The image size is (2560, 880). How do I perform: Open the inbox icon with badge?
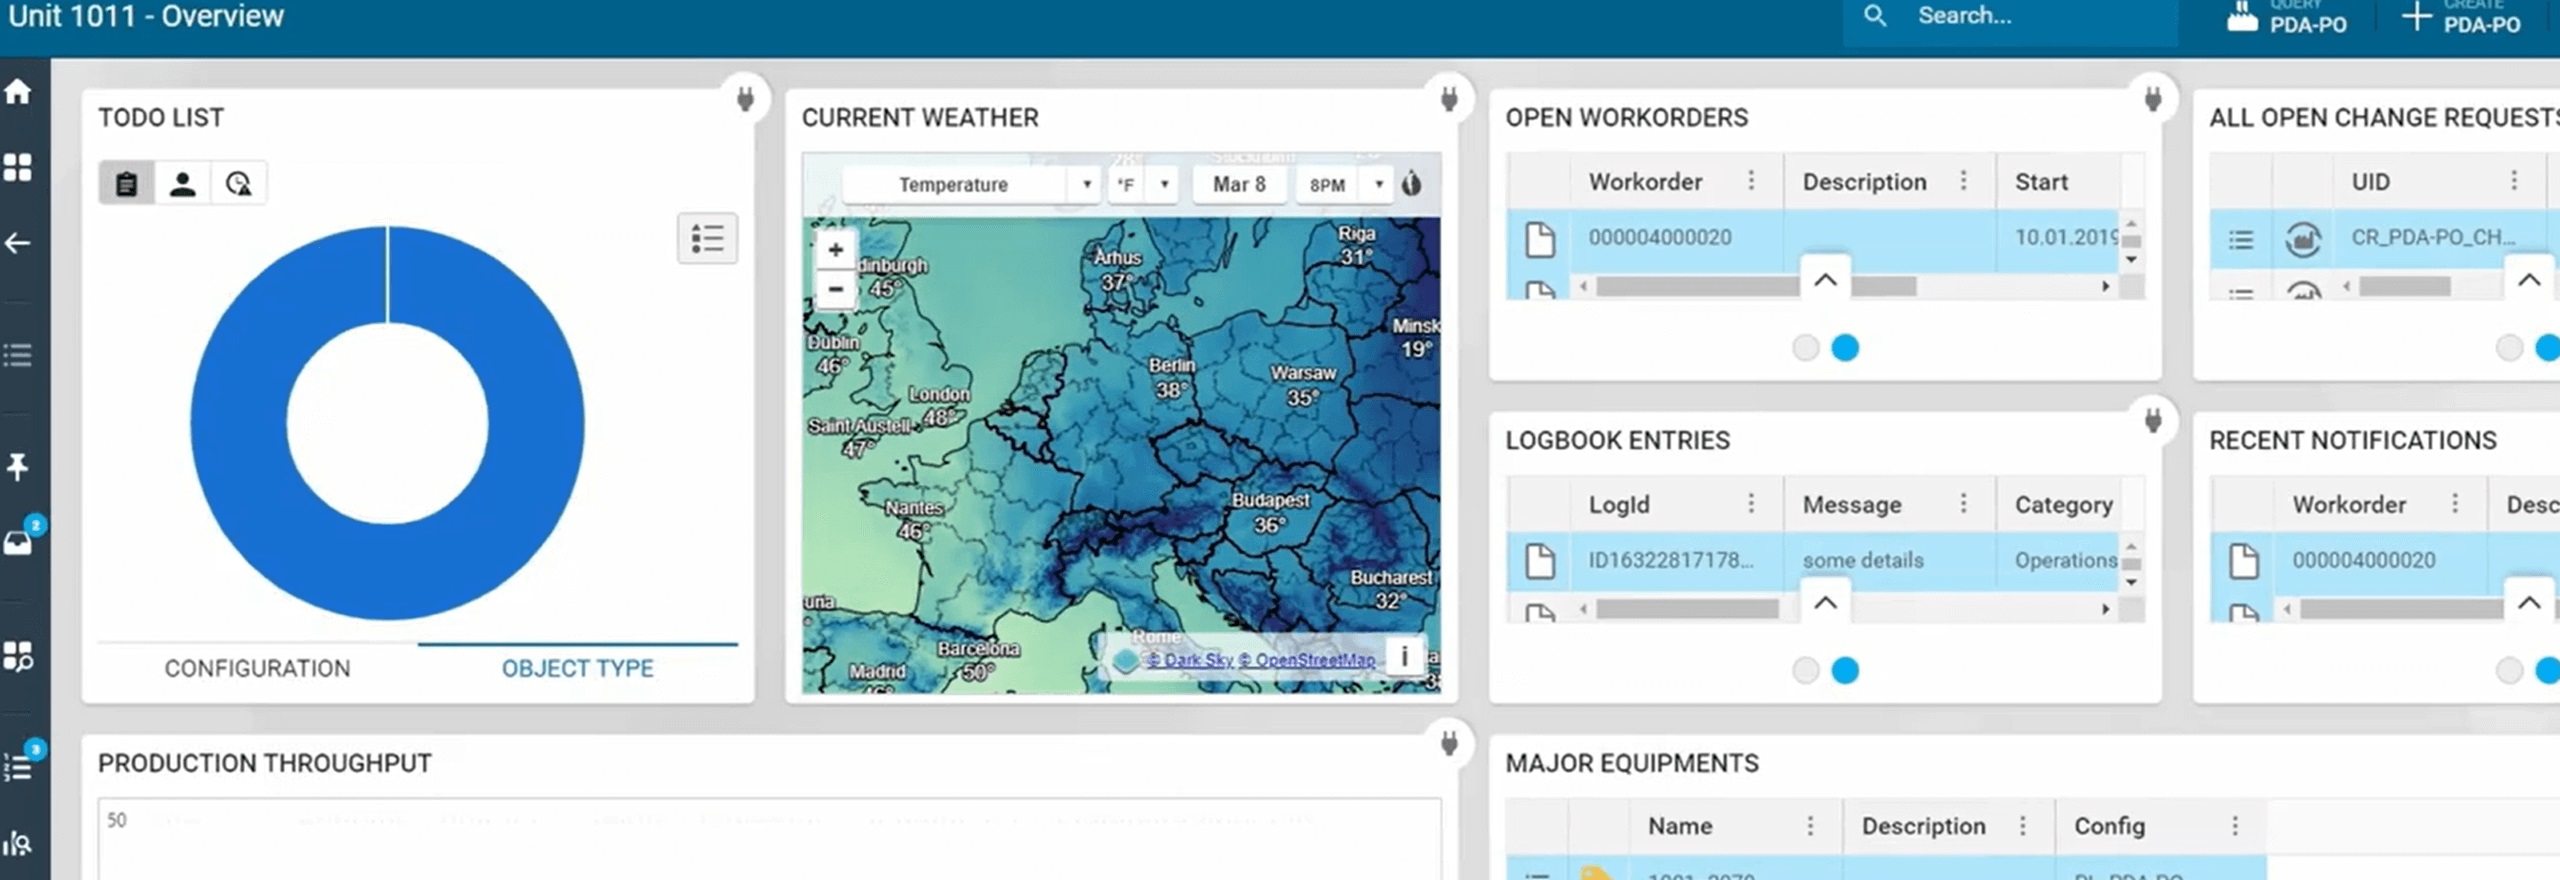coord(18,542)
